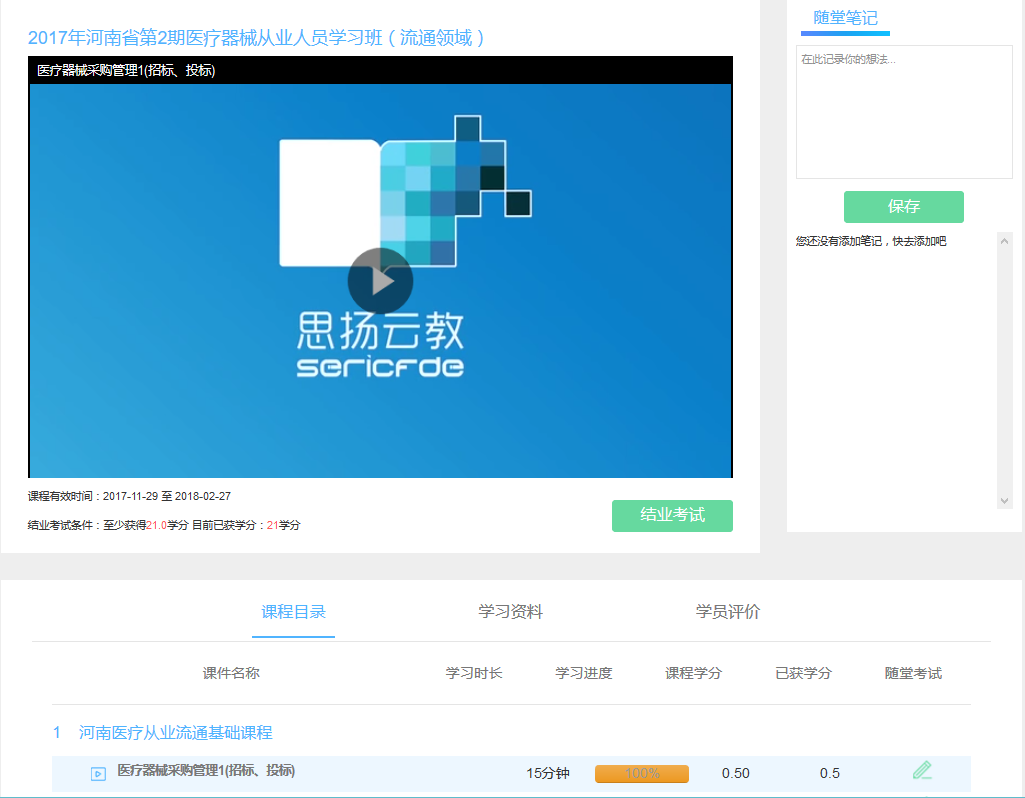The width and height of the screenshot is (1025, 798).
Task: Click the 随堂考试 column header
Action: tap(913, 673)
